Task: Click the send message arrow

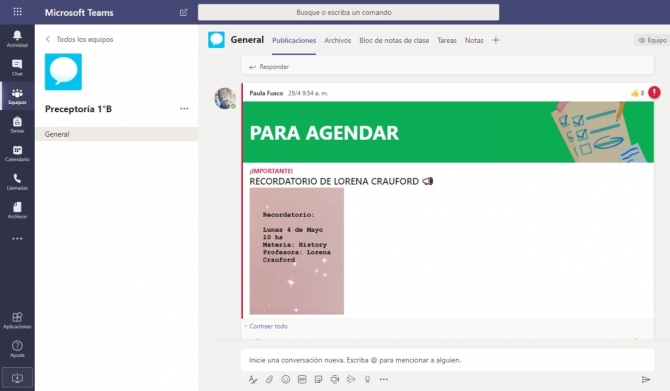Action: click(646, 379)
